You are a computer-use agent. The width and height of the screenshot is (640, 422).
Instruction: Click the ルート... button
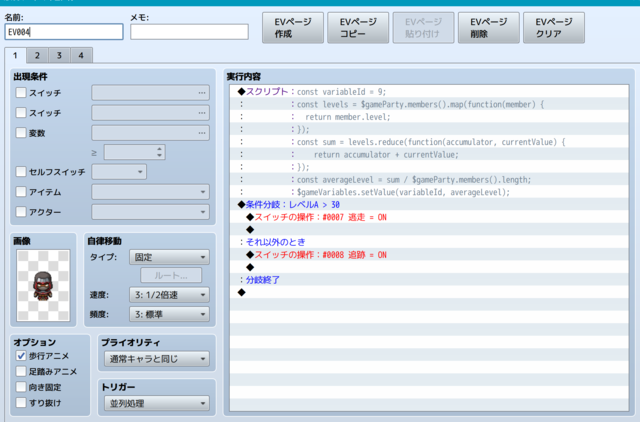171,275
